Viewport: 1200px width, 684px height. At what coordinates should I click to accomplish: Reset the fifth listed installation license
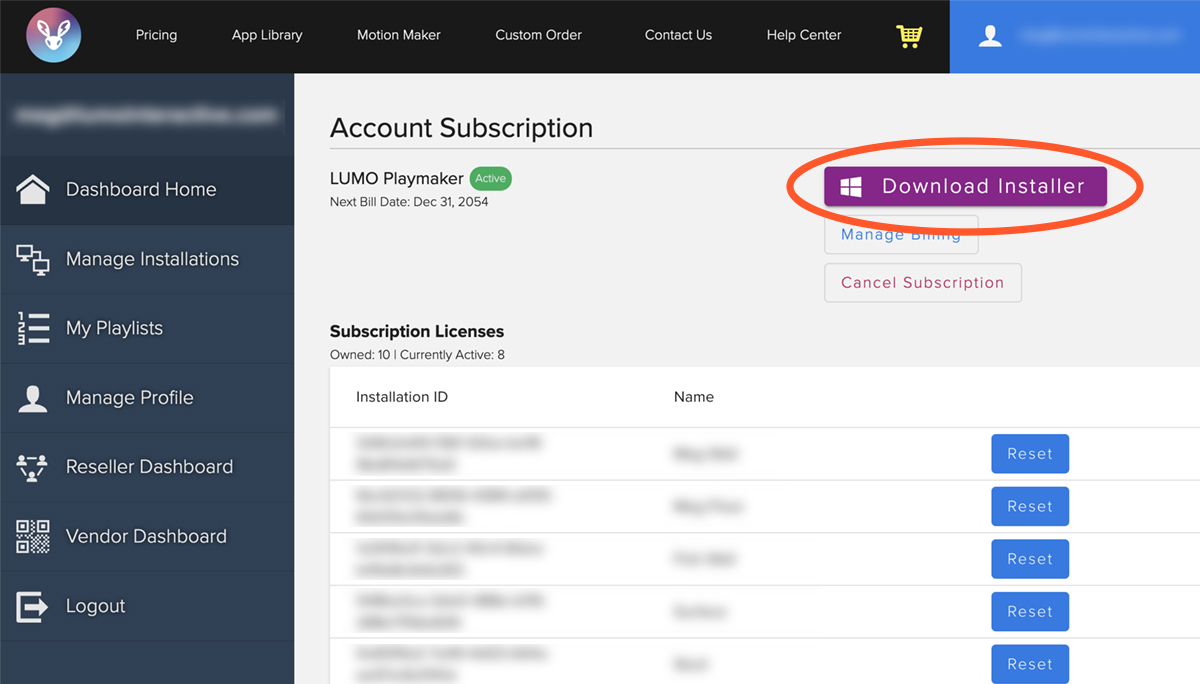click(1030, 664)
